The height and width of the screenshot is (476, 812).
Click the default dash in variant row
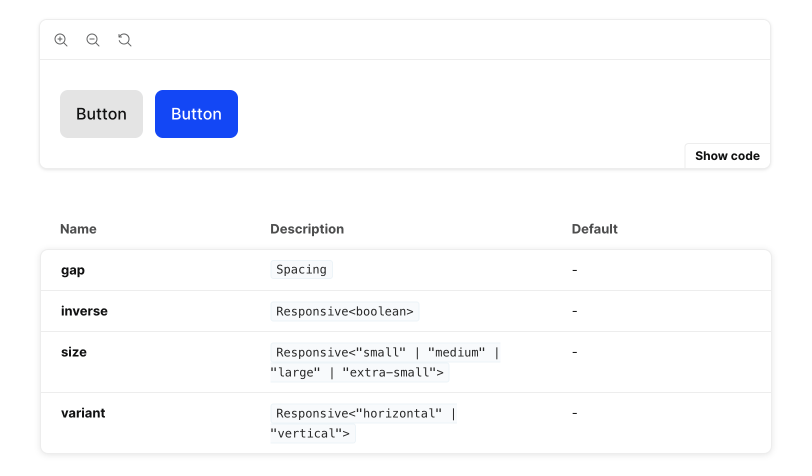click(574, 413)
